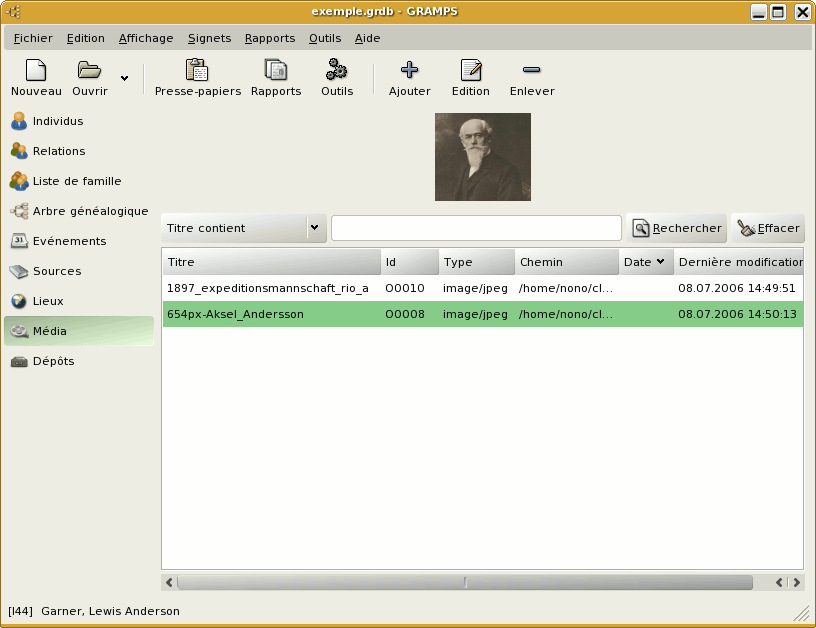Click the Date column sort arrow
The image size is (816, 628).
[x=660, y=262]
